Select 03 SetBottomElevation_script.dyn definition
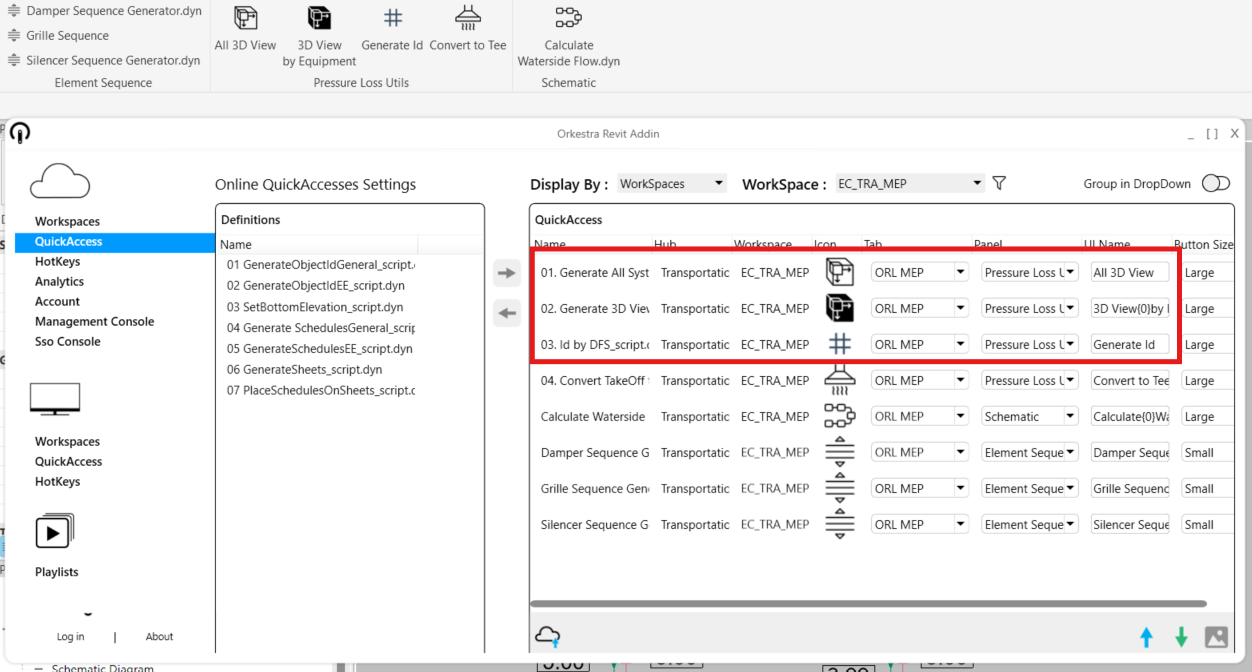 315,307
